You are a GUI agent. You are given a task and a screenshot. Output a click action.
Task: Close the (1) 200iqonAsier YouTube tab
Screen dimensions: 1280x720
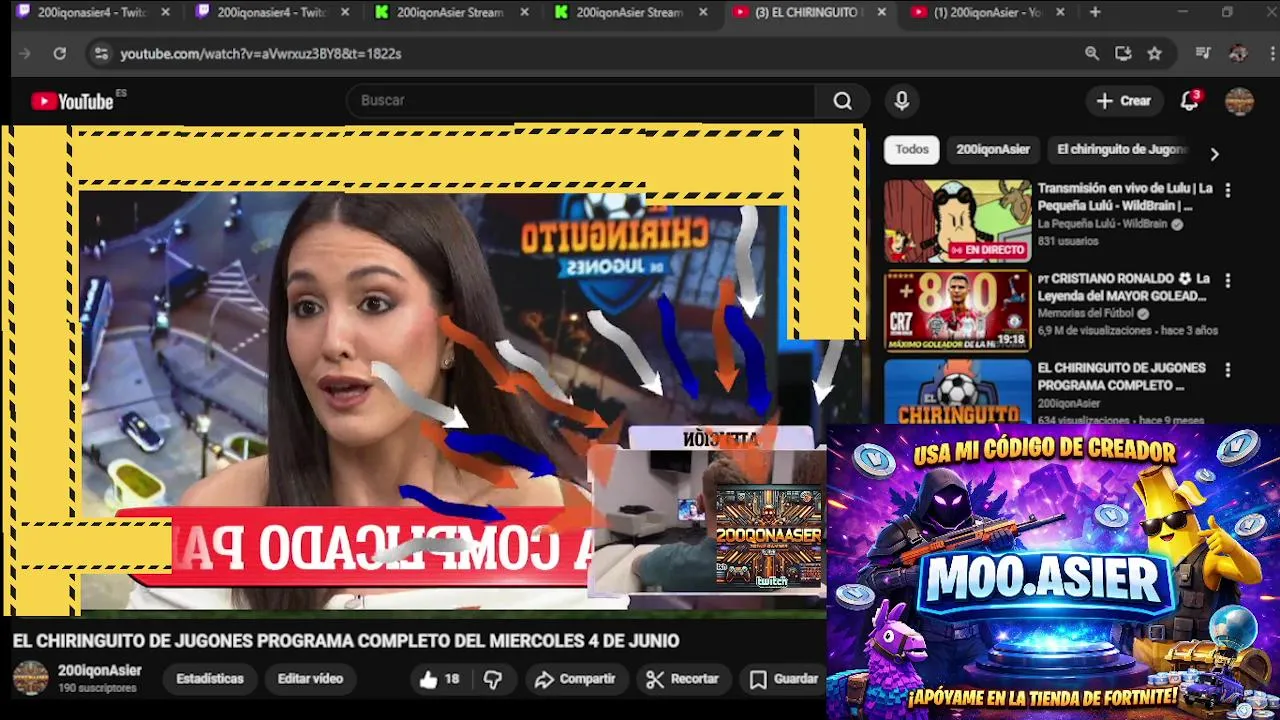(x=1060, y=12)
